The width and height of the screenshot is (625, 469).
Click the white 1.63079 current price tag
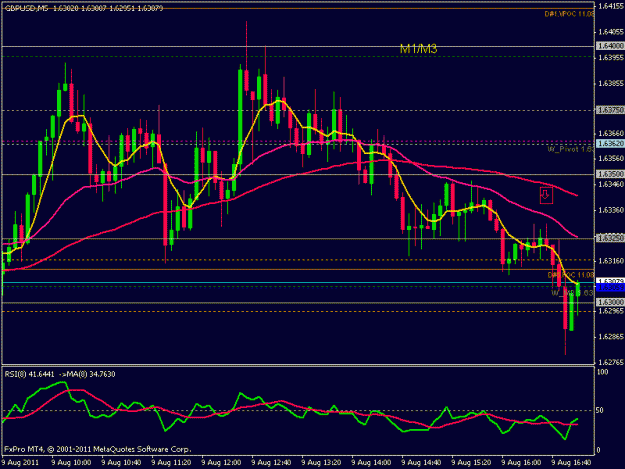pyautogui.click(x=610, y=281)
